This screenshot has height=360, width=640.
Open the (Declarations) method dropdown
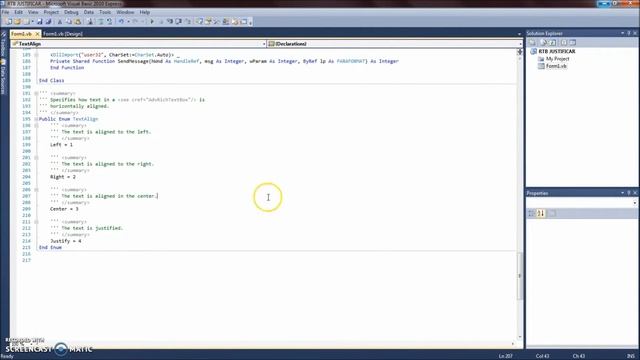[x=520, y=44]
